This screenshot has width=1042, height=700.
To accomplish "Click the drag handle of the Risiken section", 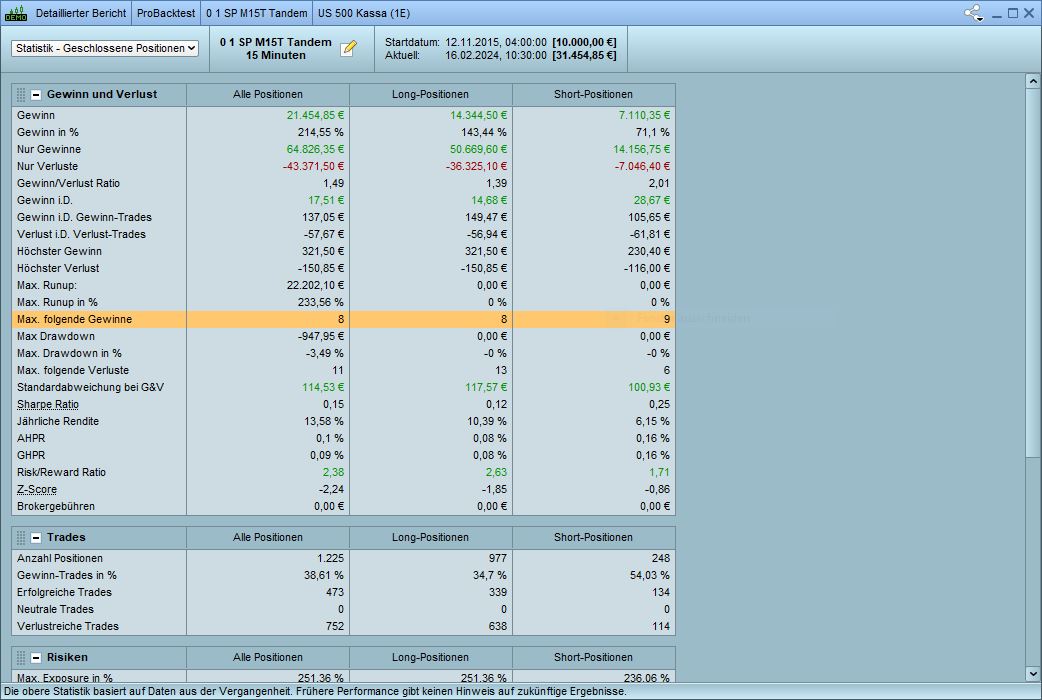I will click(21, 657).
